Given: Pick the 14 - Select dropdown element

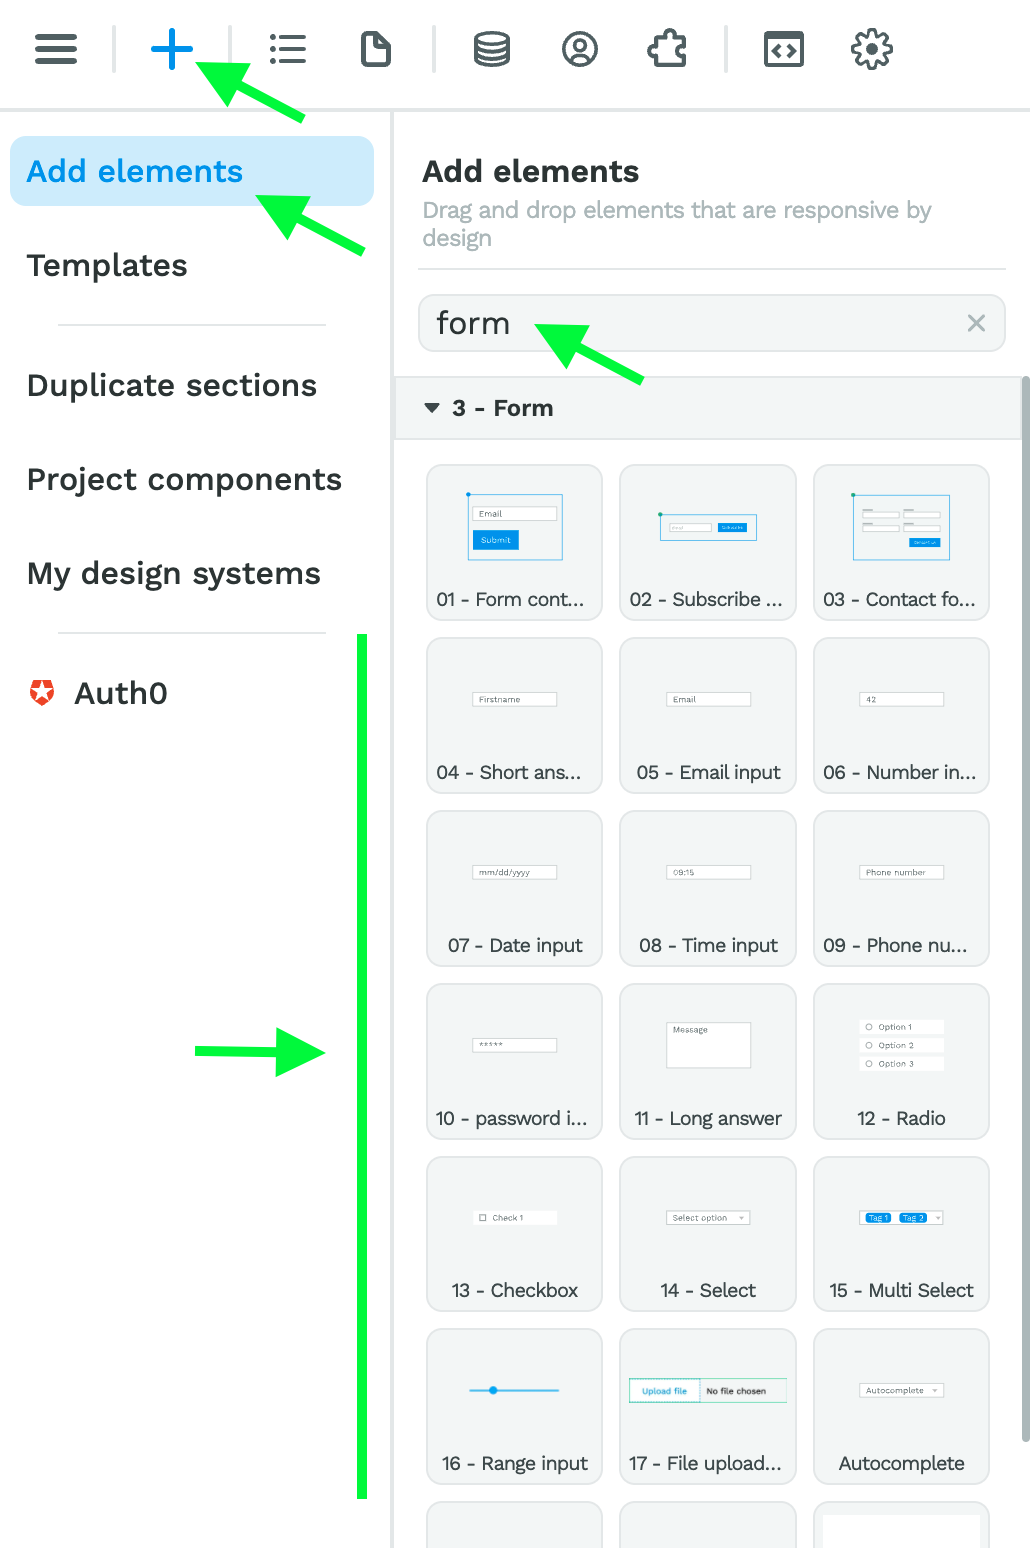Looking at the screenshot, I should (708, 1234).
